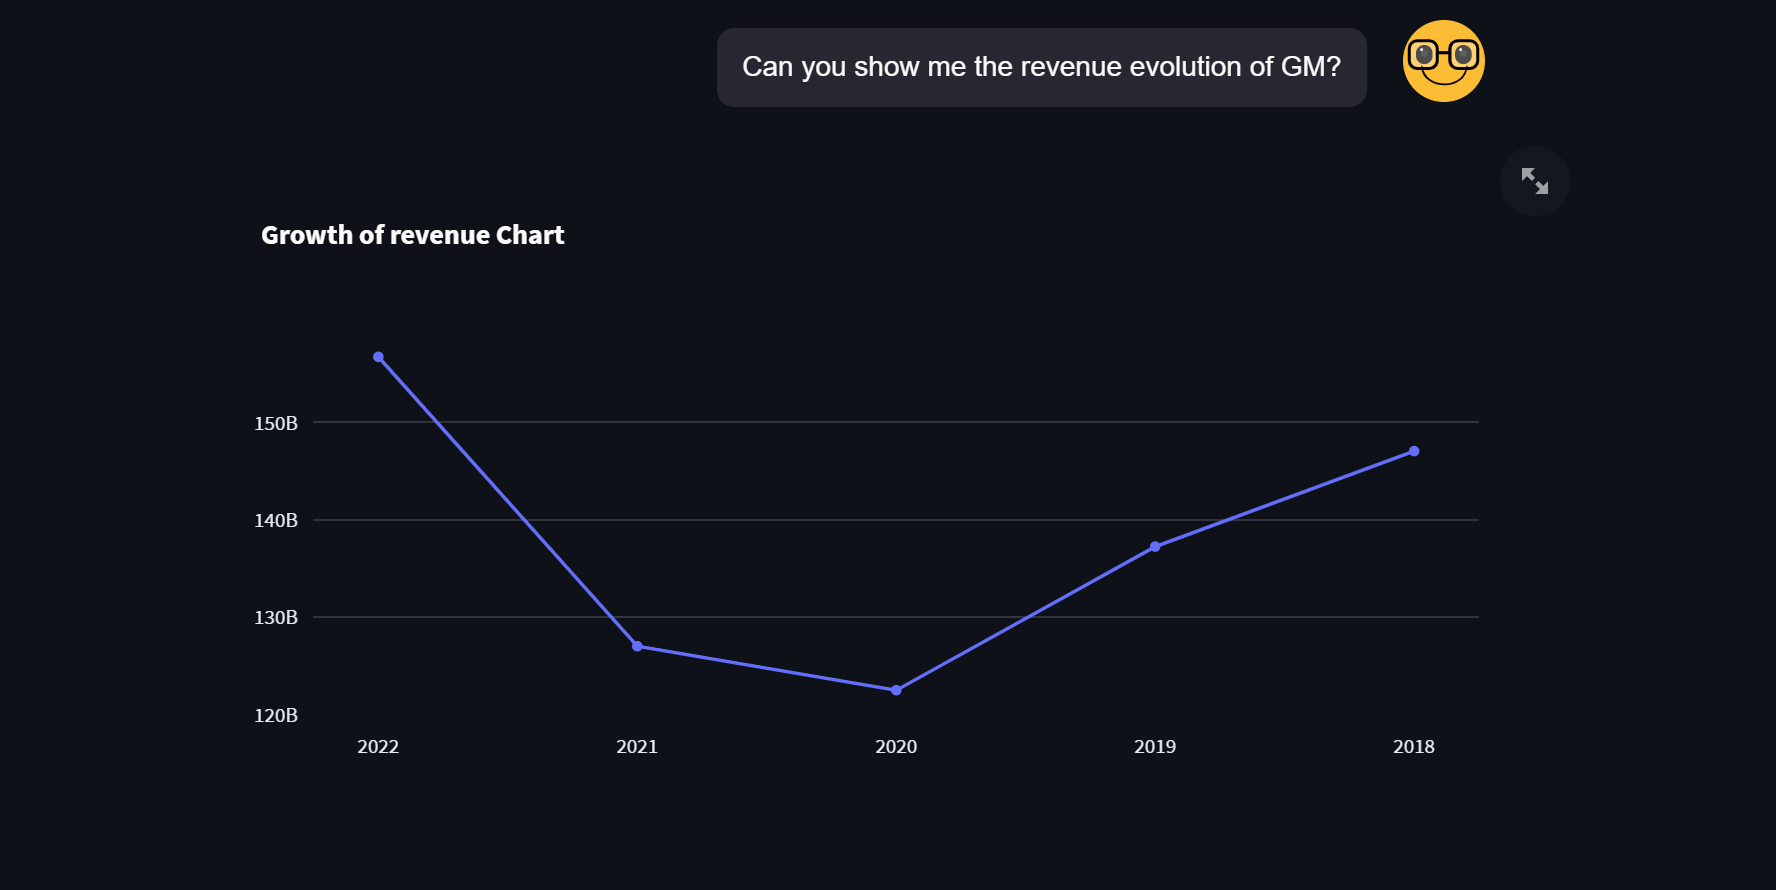Click the 2018 x-axis label

click(1414, 746)
